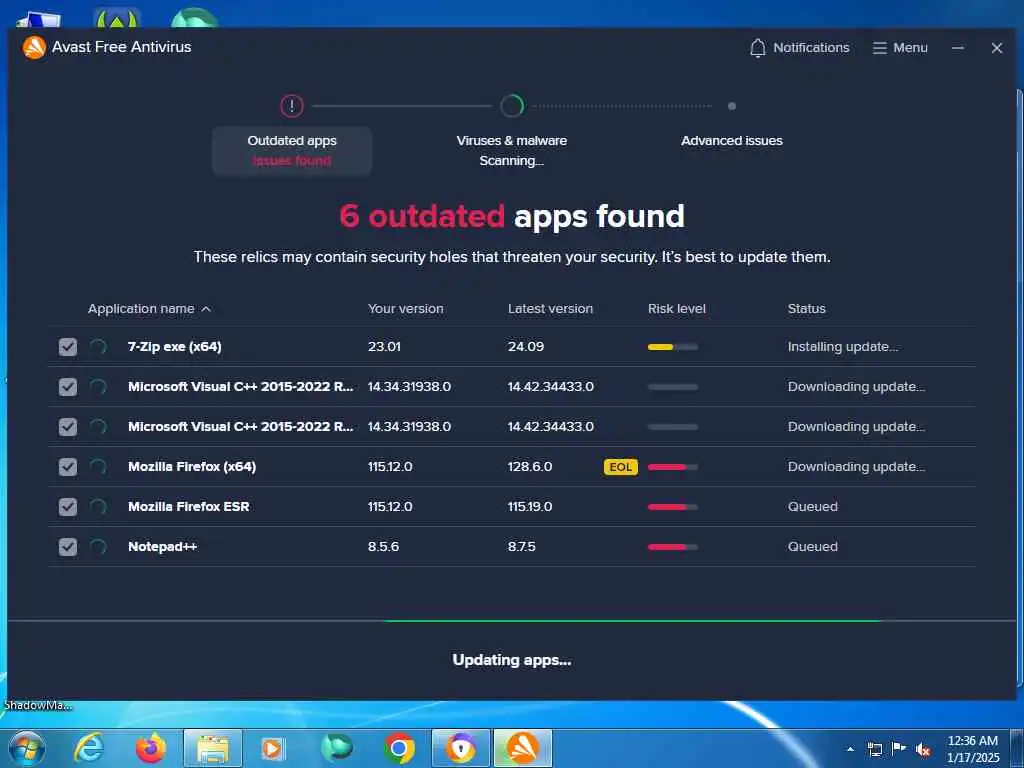
Task: Click the Status column header
Action: [807, 309]
